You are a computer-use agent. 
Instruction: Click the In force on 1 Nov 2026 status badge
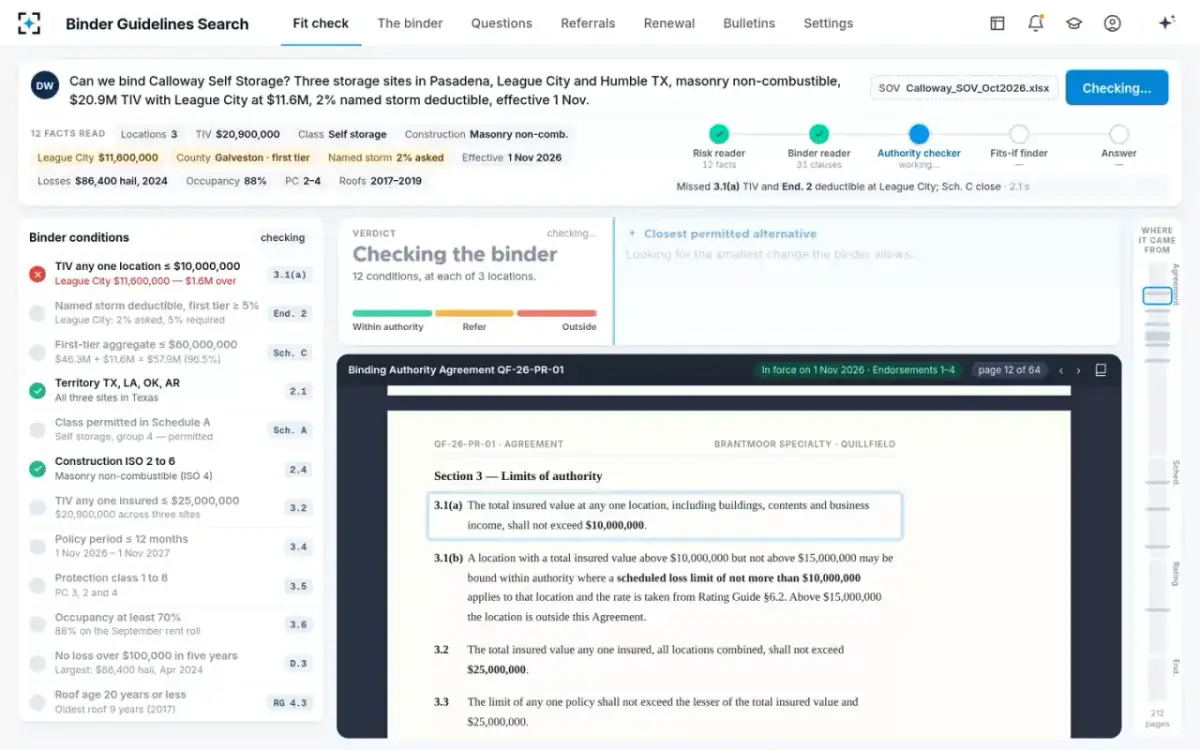(x=858, y=370)
